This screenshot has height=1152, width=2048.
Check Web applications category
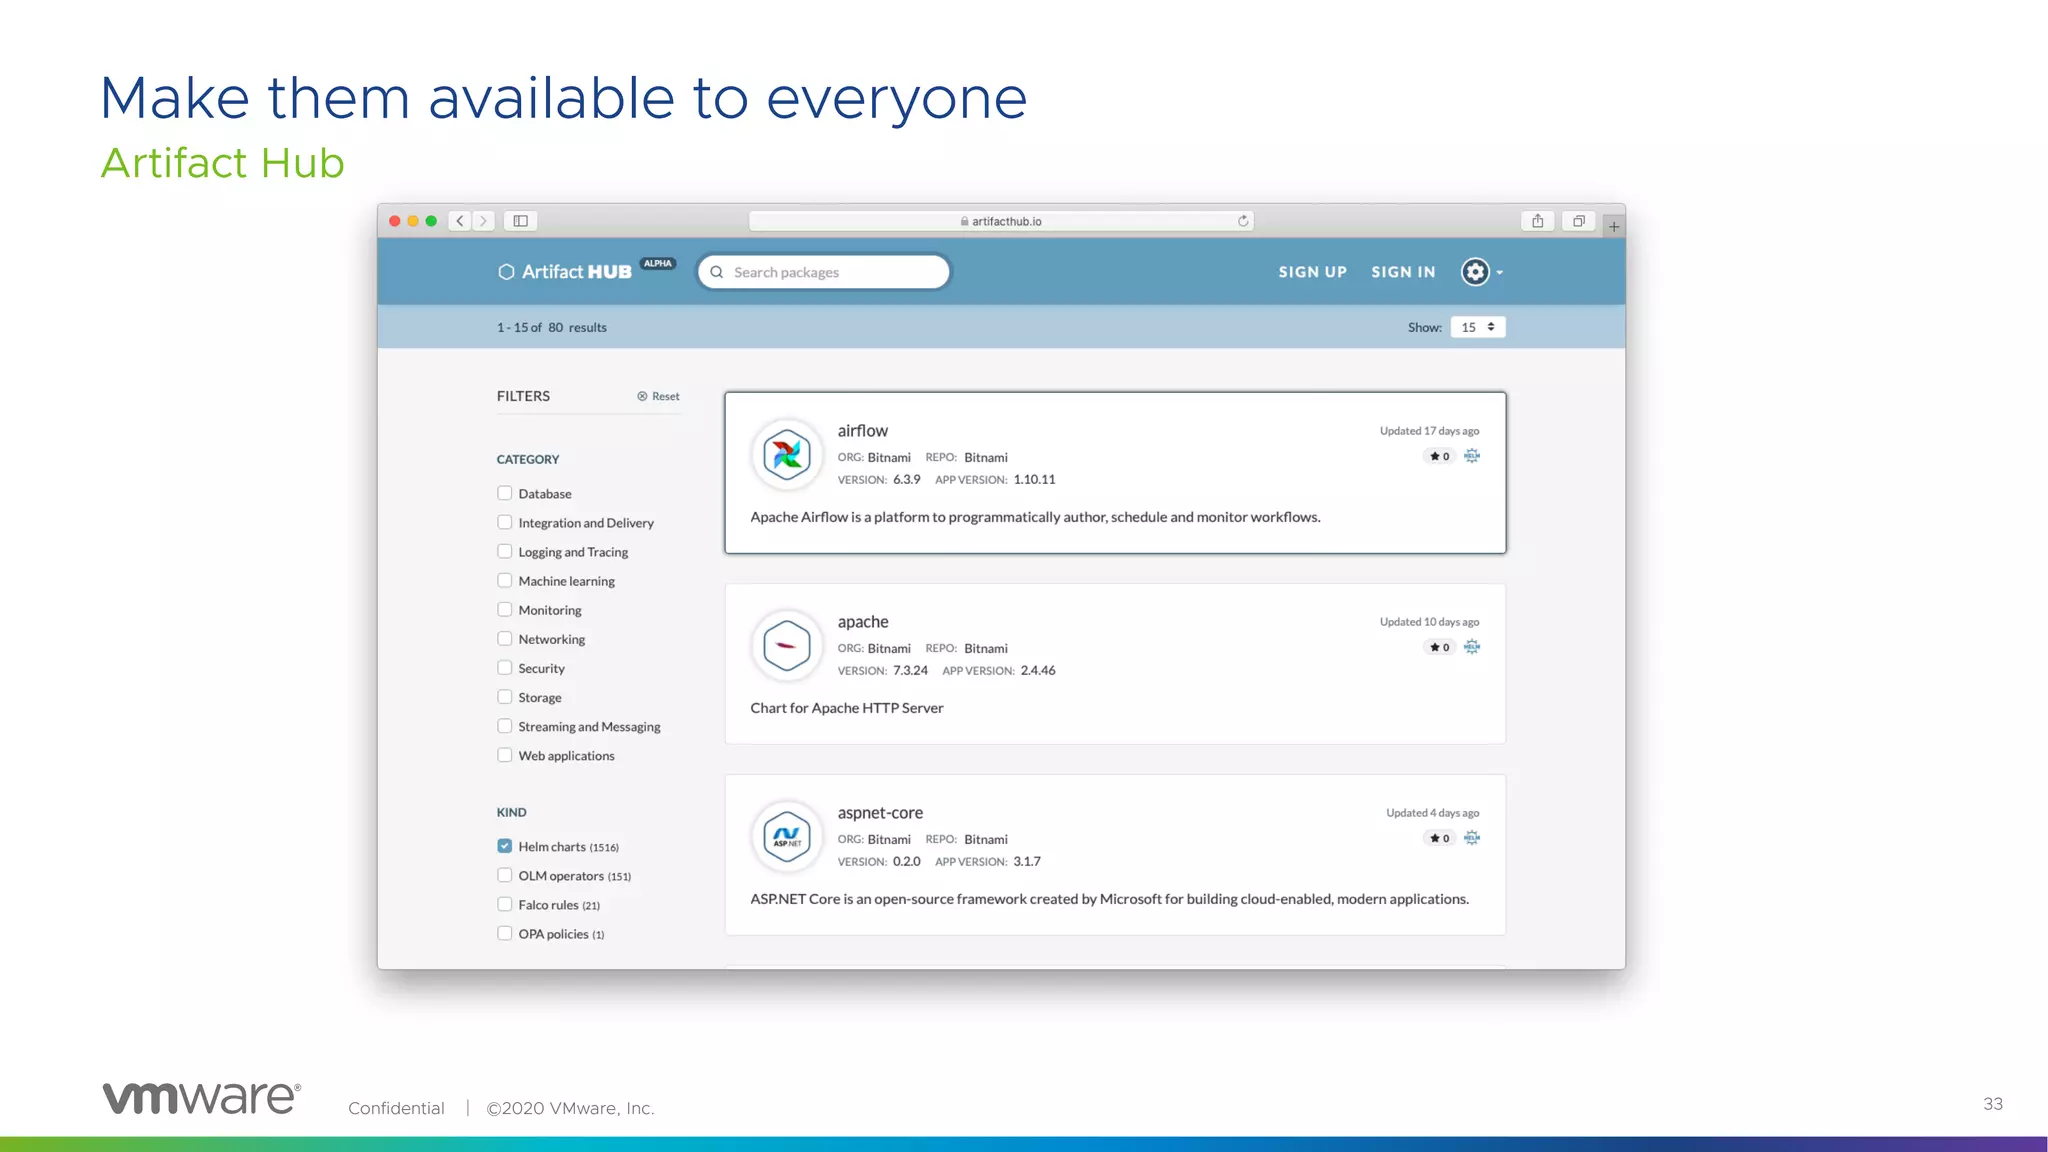tap(505, 755)
